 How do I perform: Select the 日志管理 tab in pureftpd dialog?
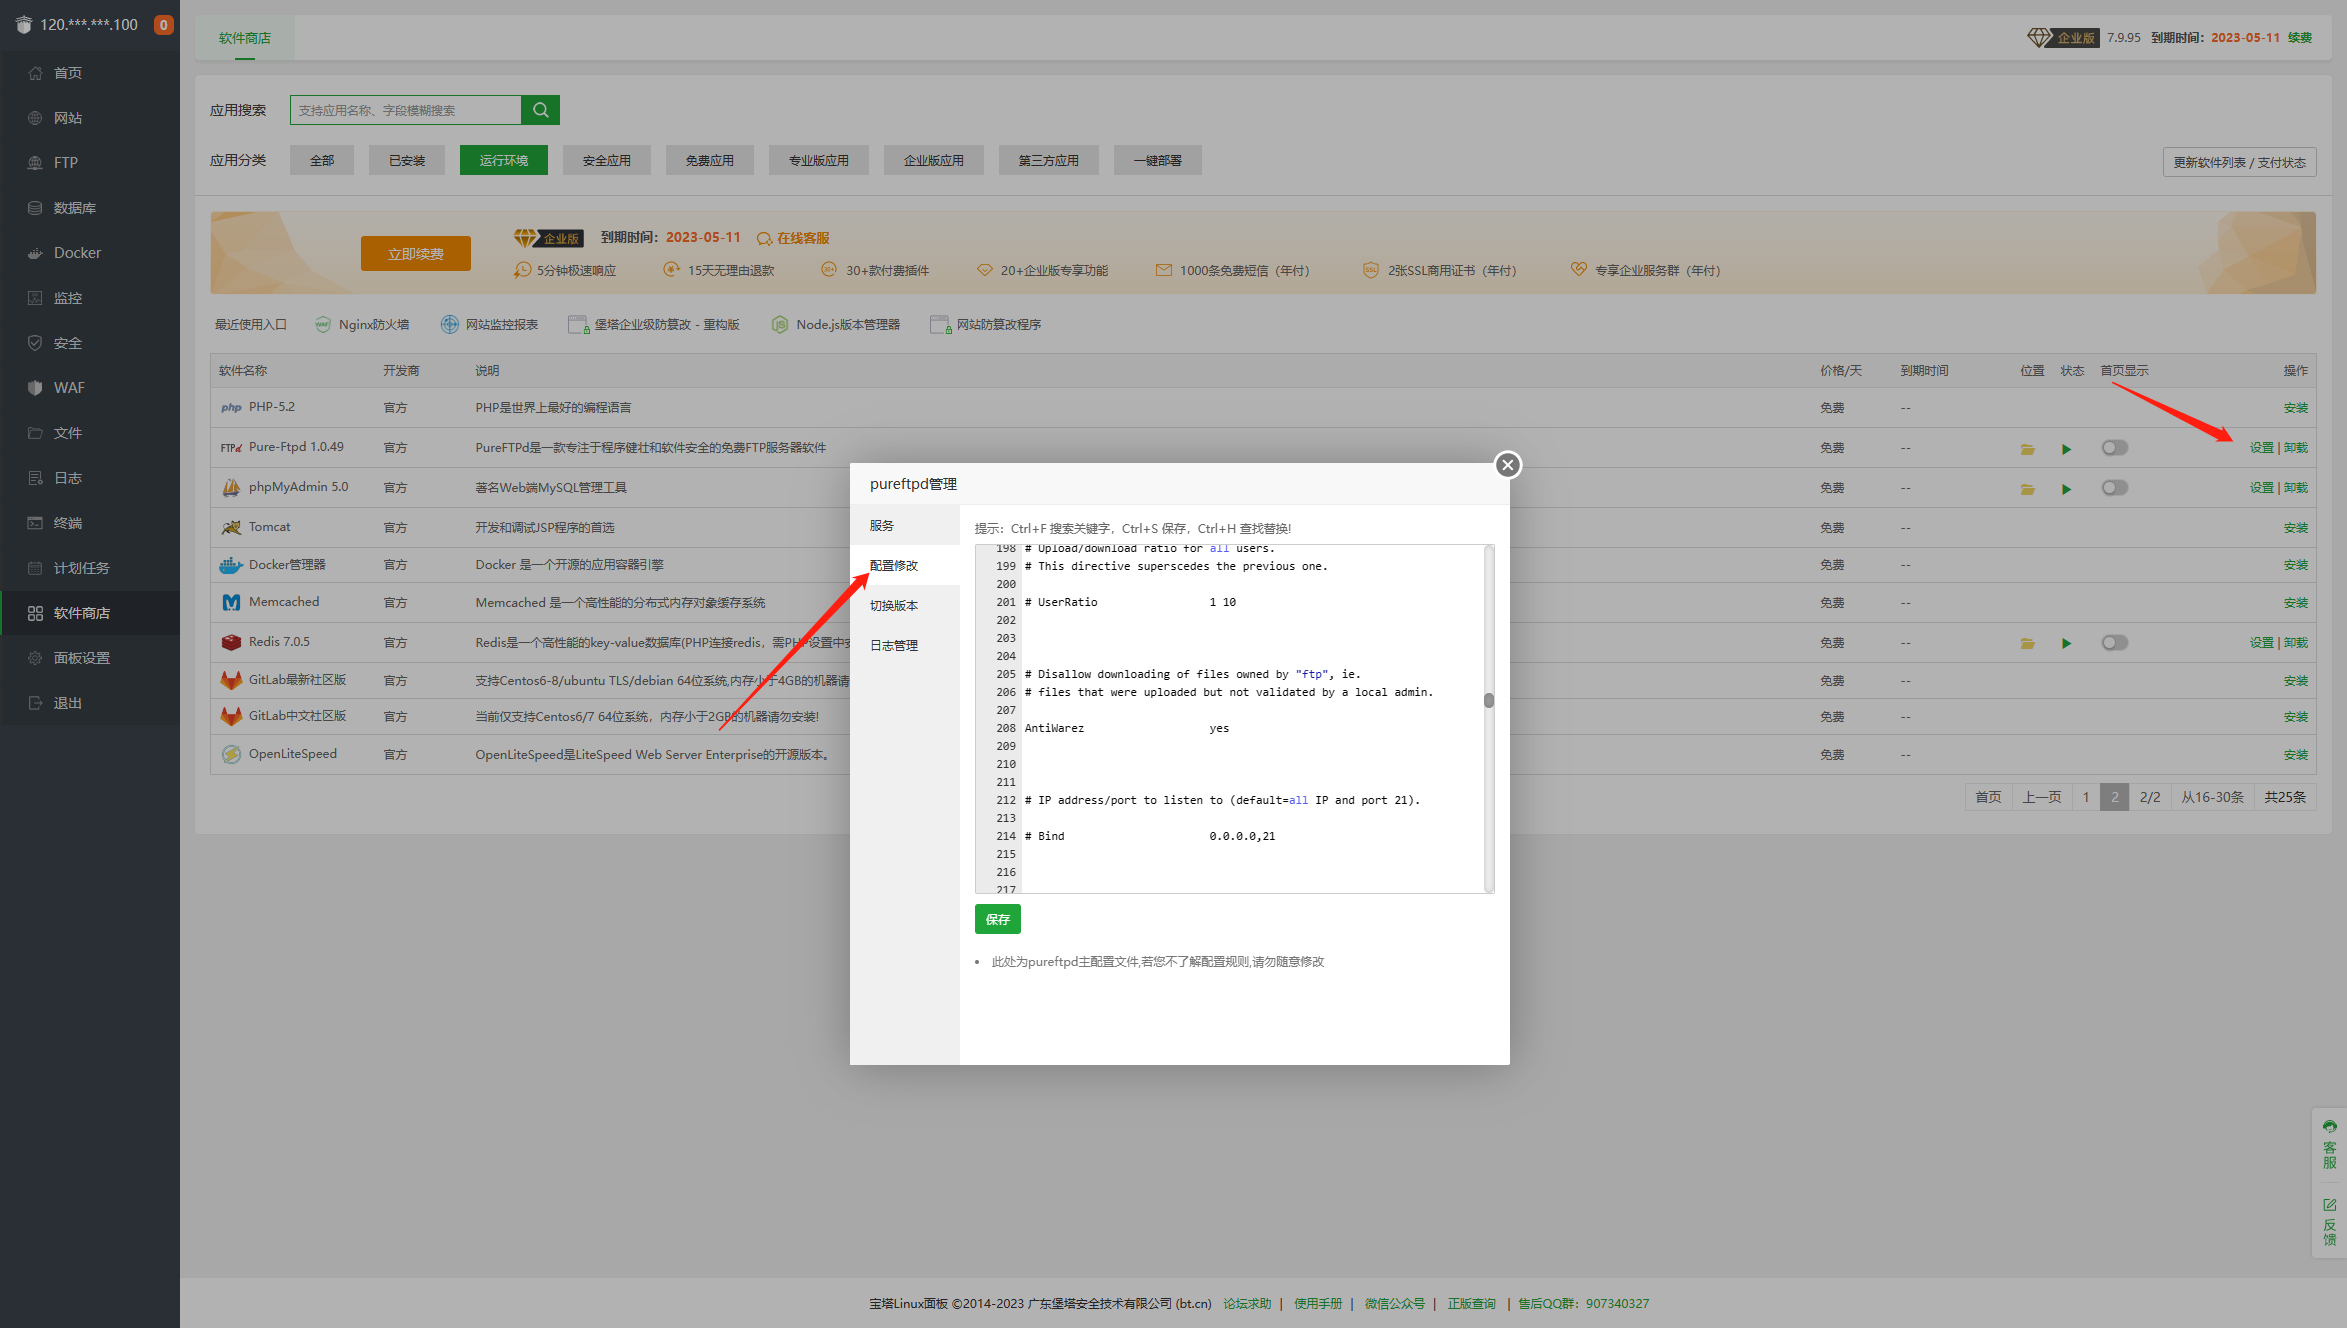point(905,645)
